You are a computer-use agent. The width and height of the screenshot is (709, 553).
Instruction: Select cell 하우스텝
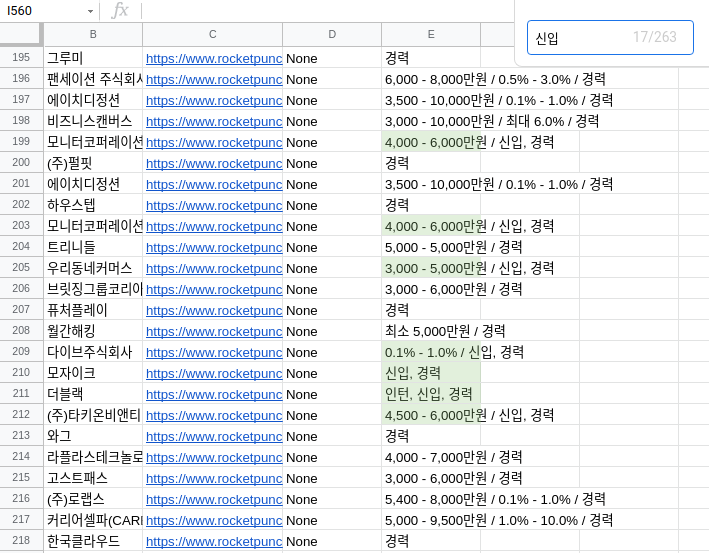pyautogui.click(x=93, y=205)
